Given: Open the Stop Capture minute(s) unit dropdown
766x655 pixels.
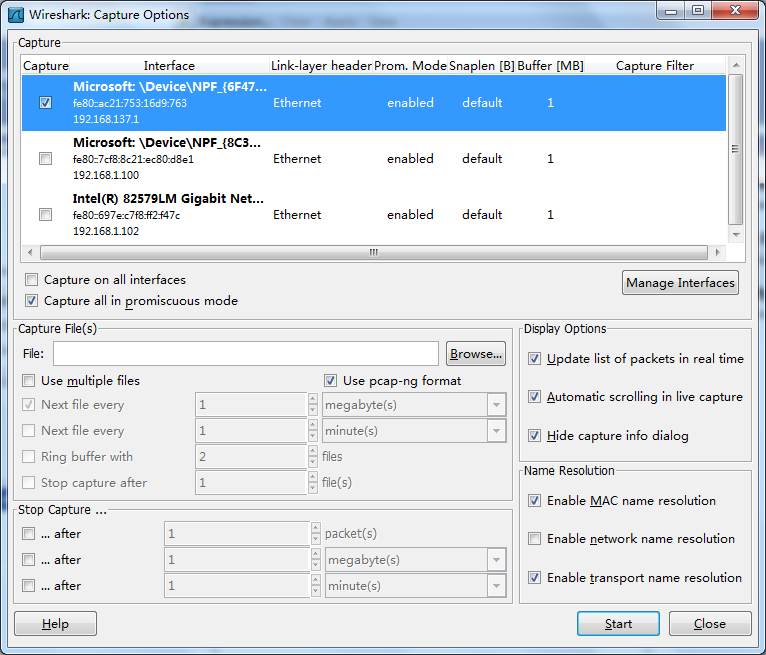Looking at the screenshot, I should coord(496,586).
